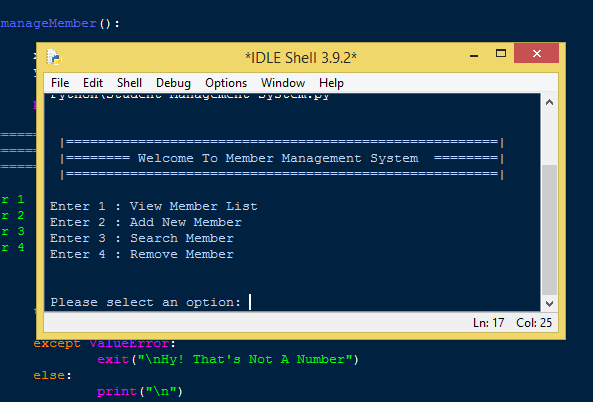Open the Shell menu

(129, 83)
